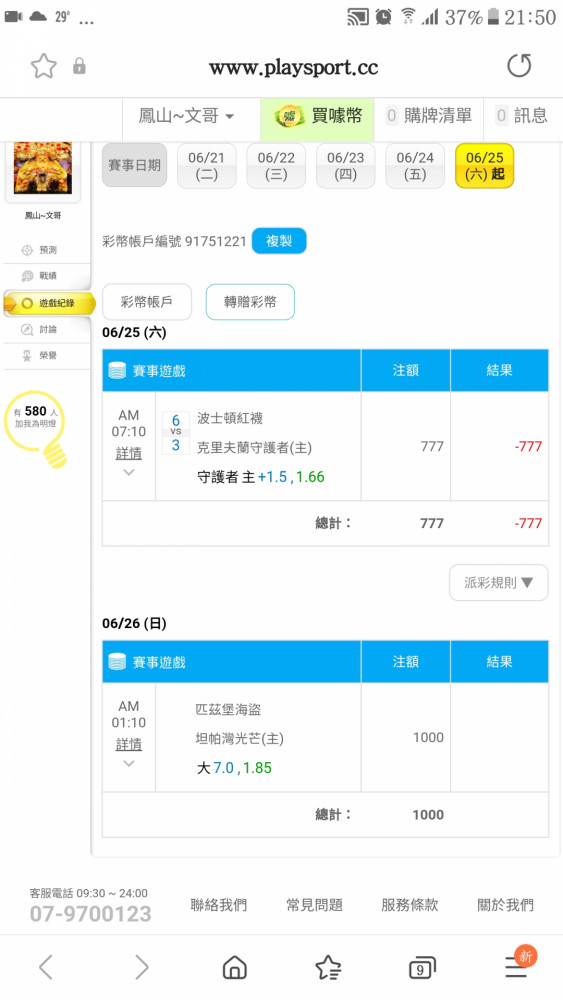This screenshot has width=563, height=1000.
Task: Expand 詳情 chevron for the 07:10 game
Action: [x=129, y=473]
